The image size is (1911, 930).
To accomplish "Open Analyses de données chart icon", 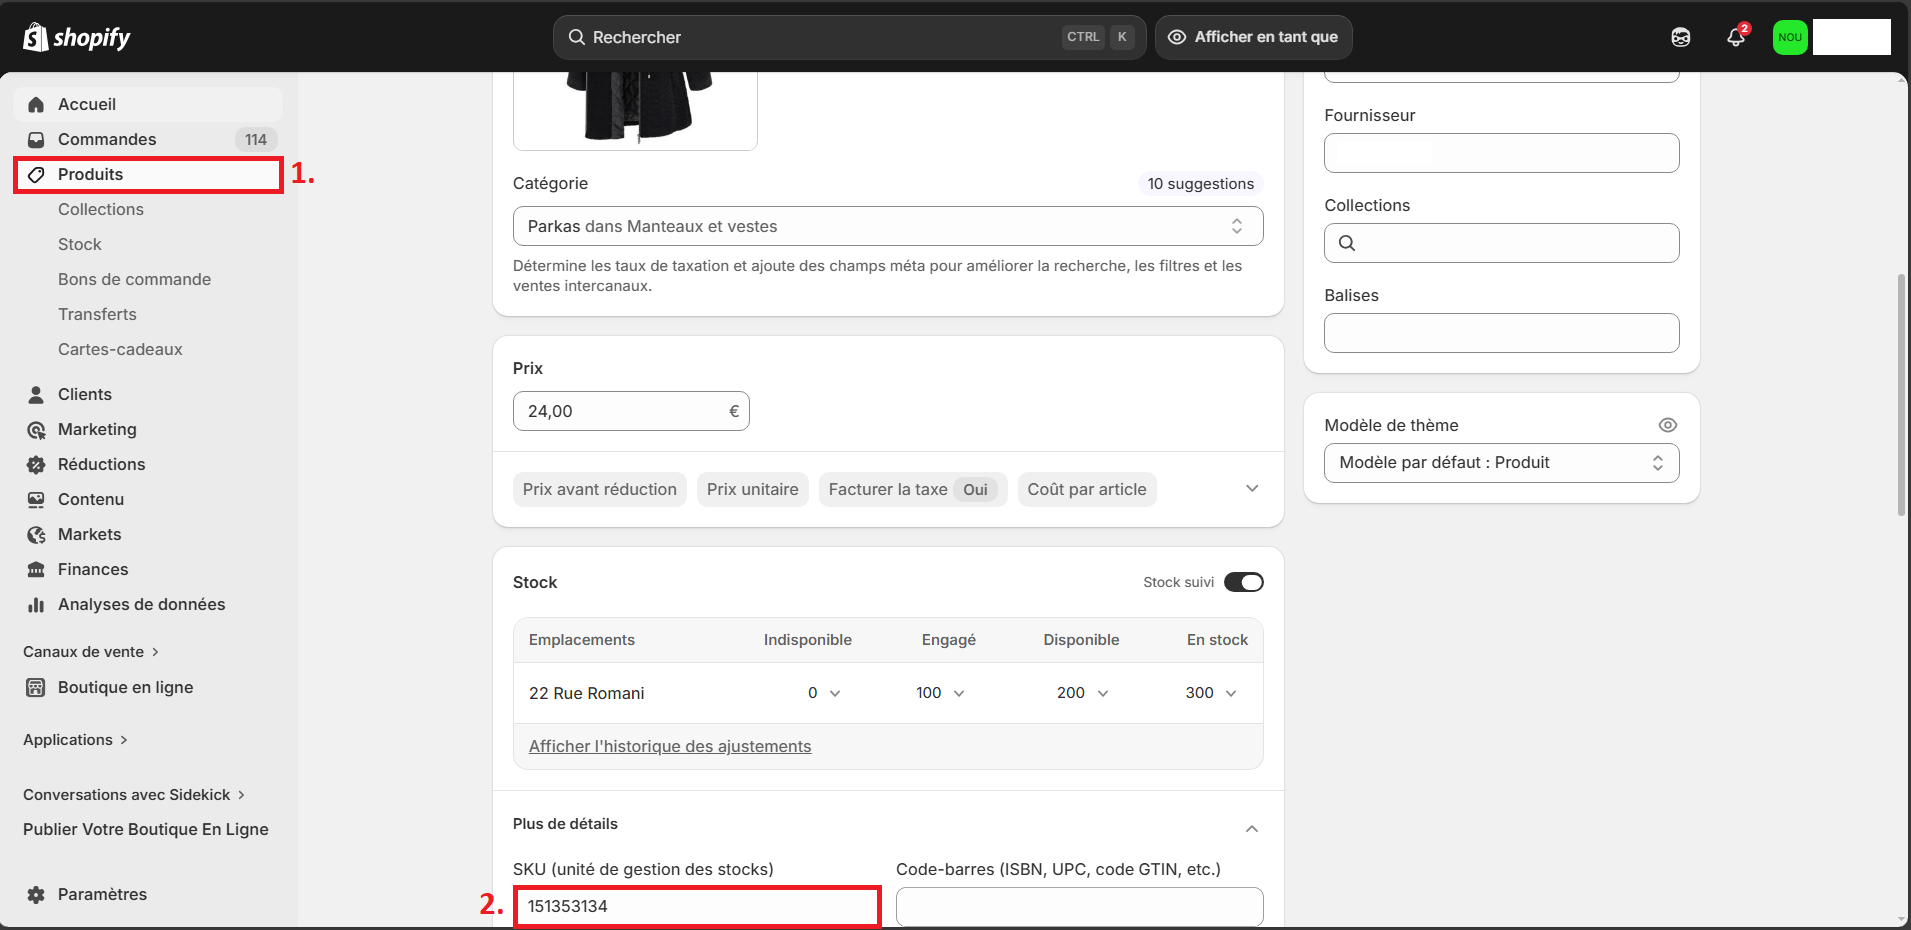I will pos(36,605).
